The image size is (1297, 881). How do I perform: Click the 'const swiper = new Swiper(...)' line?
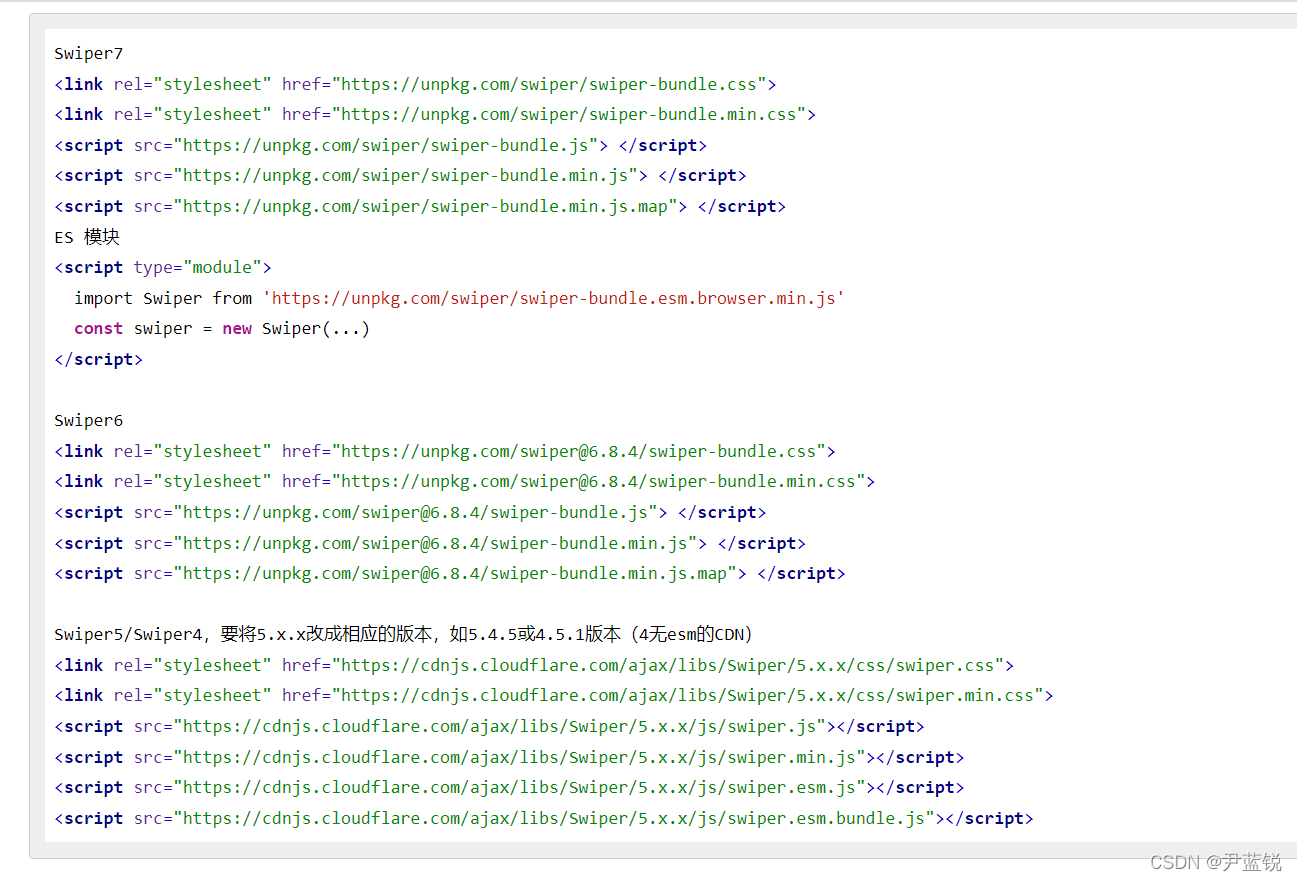point(222,328)
